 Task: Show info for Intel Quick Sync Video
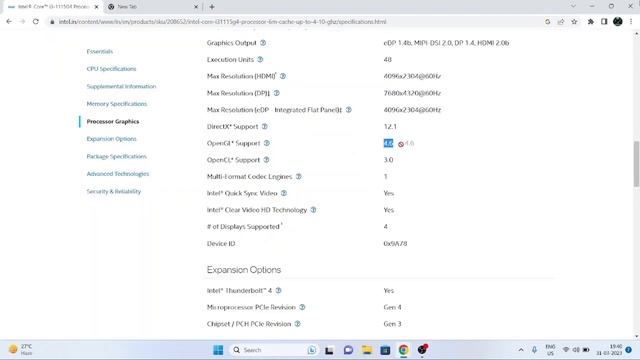pyautogui.click(x=284, y=193)
